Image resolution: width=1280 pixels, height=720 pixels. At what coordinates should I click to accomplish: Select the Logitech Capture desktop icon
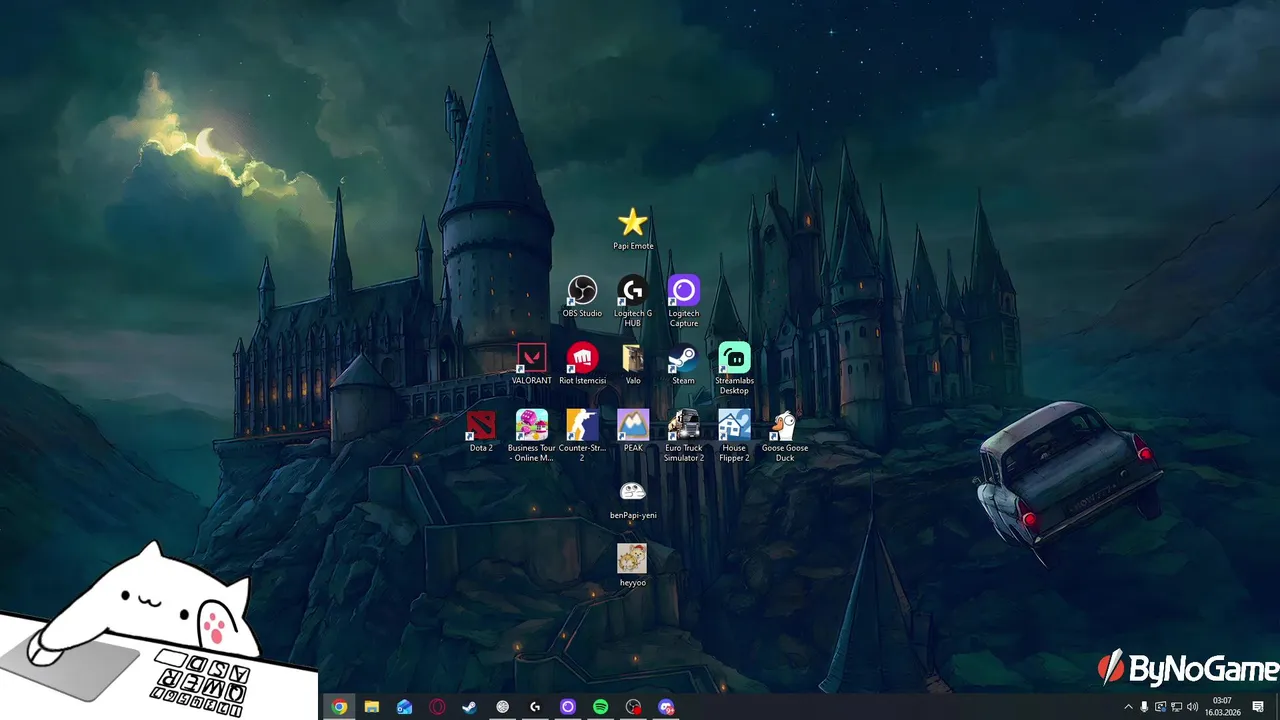684,301
